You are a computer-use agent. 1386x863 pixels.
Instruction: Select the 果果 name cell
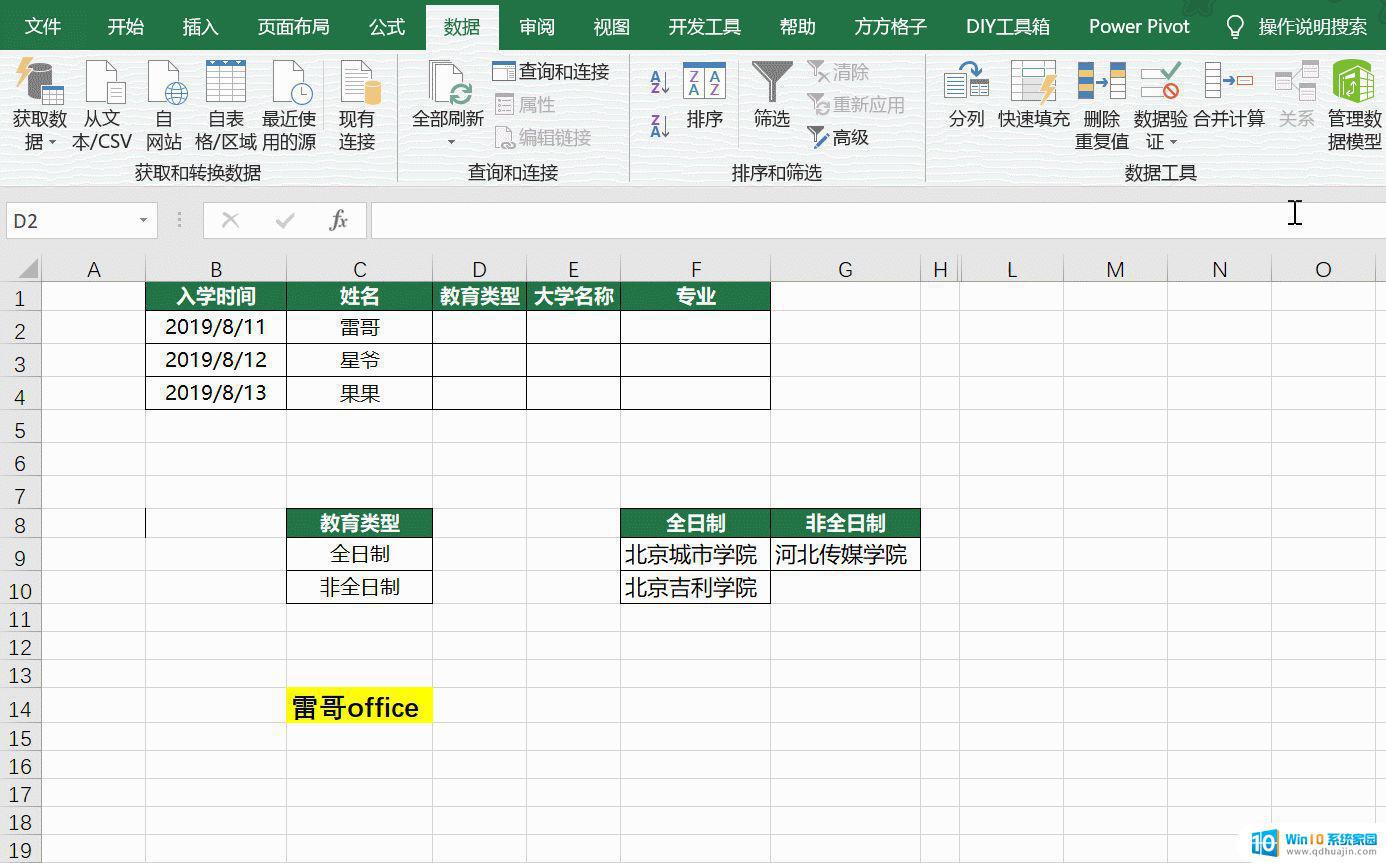[x=360, y=393]
